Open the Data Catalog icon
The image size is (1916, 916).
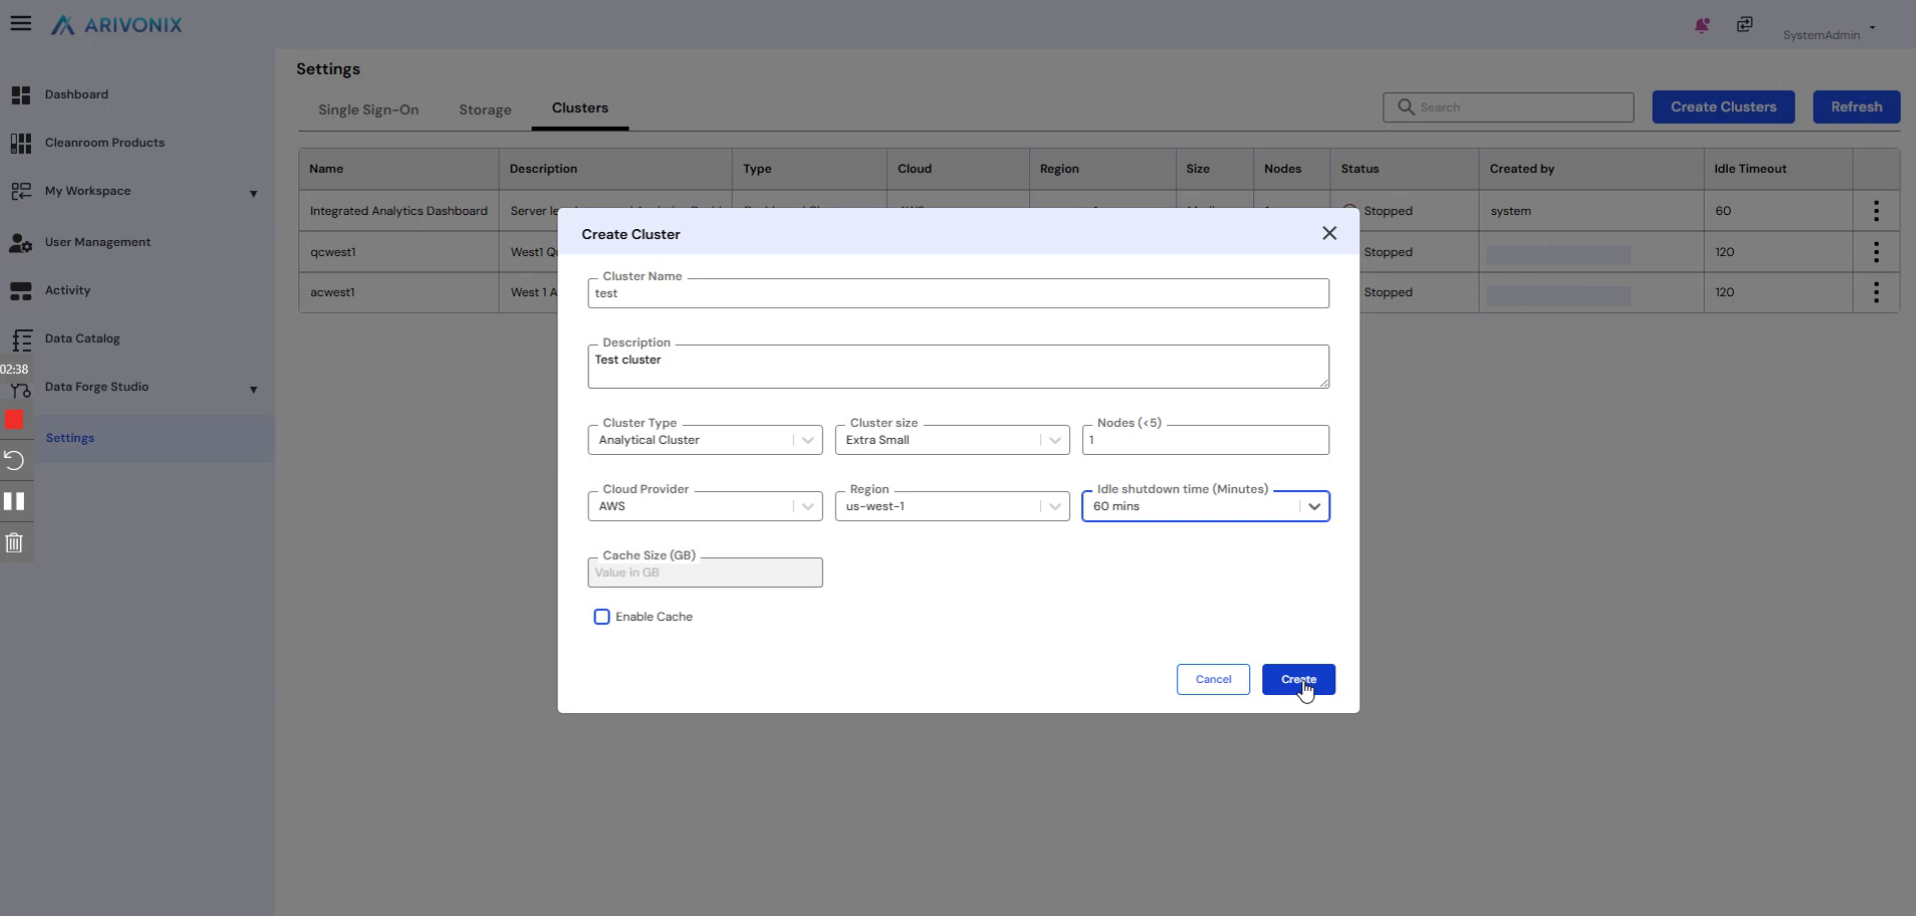(21, 340)
